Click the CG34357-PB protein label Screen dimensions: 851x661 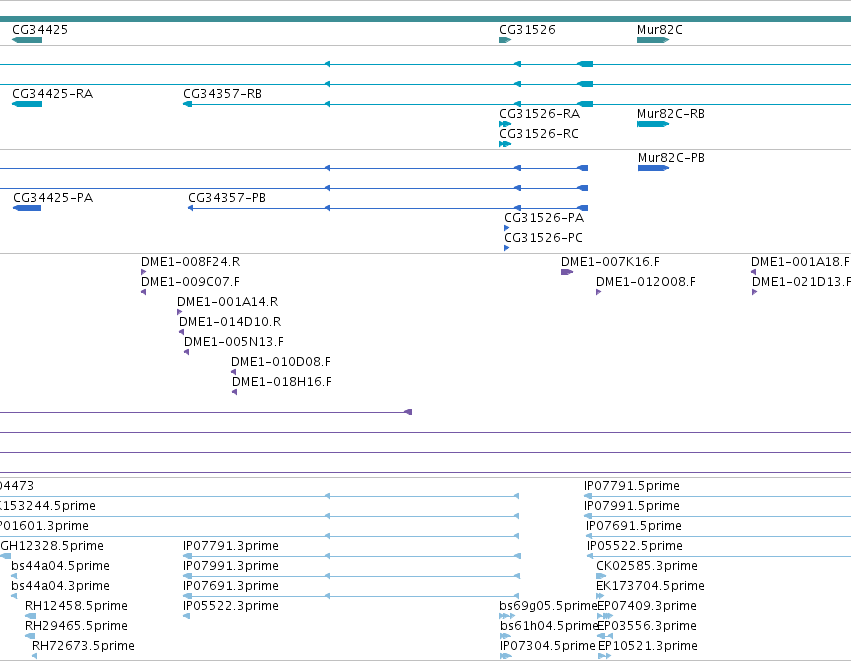(x=227, y=198)
